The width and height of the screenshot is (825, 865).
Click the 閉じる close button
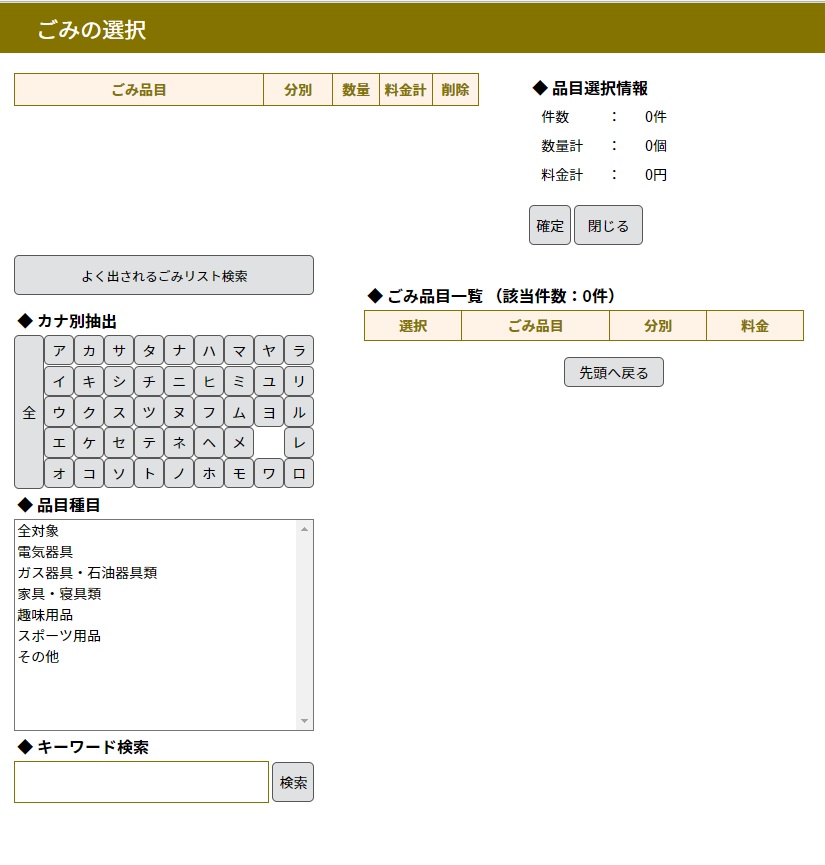click(608, 225)
